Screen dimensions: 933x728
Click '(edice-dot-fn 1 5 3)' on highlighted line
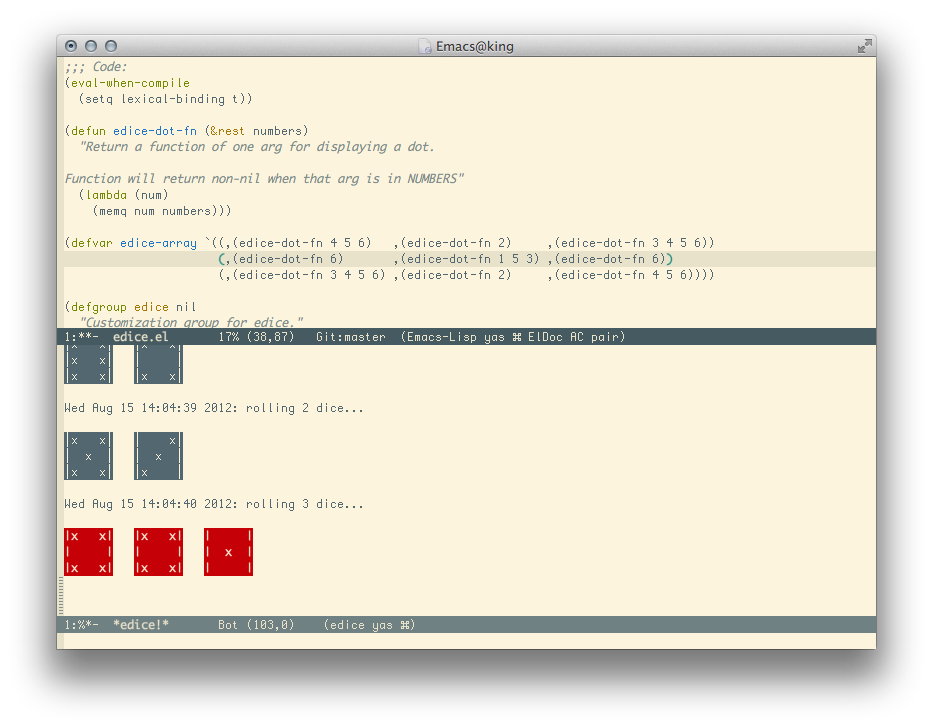[x=469, y=259]
